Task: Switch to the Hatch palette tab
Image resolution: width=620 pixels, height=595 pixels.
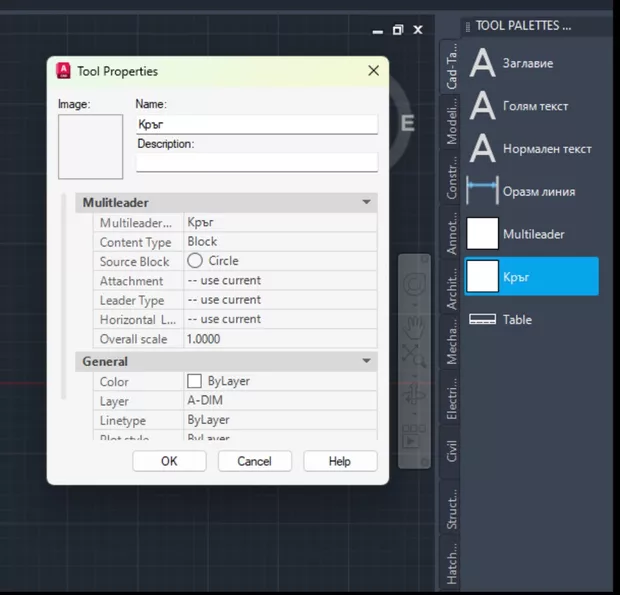Action: click(452, 564)
